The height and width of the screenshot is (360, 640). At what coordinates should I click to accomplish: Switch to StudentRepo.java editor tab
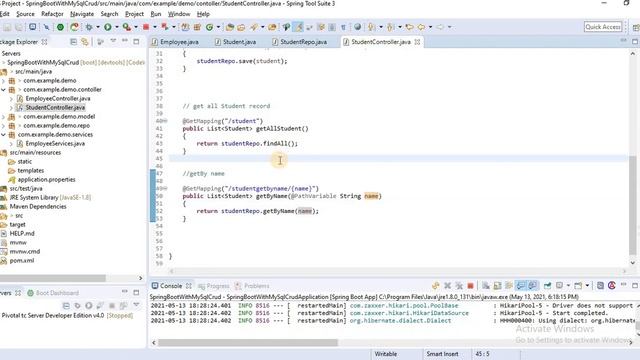pyautogui.click(x=303, y=42)
